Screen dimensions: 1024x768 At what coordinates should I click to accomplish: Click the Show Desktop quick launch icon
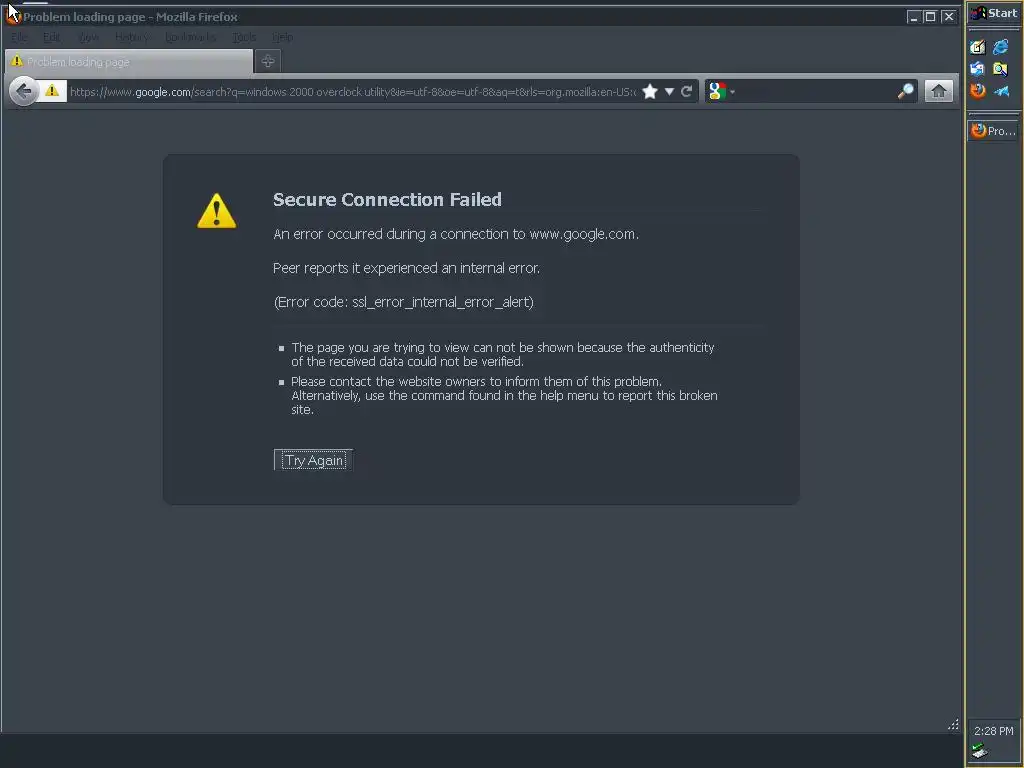click(x=978, y=47)
